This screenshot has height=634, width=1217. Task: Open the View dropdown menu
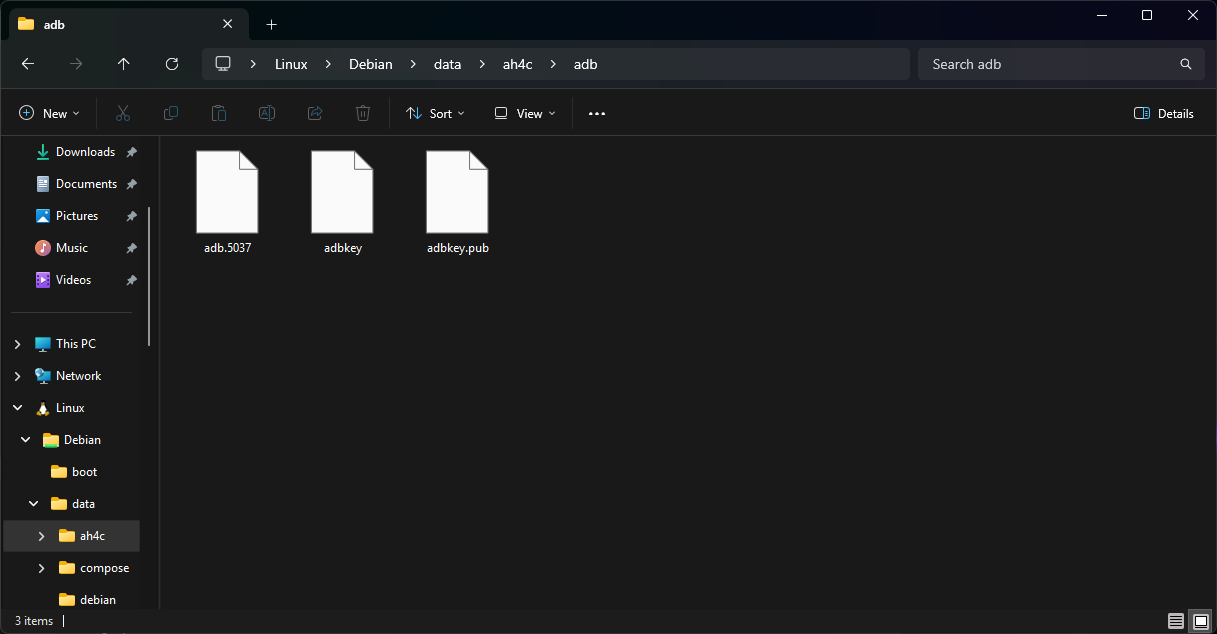(x=525, y=114)
